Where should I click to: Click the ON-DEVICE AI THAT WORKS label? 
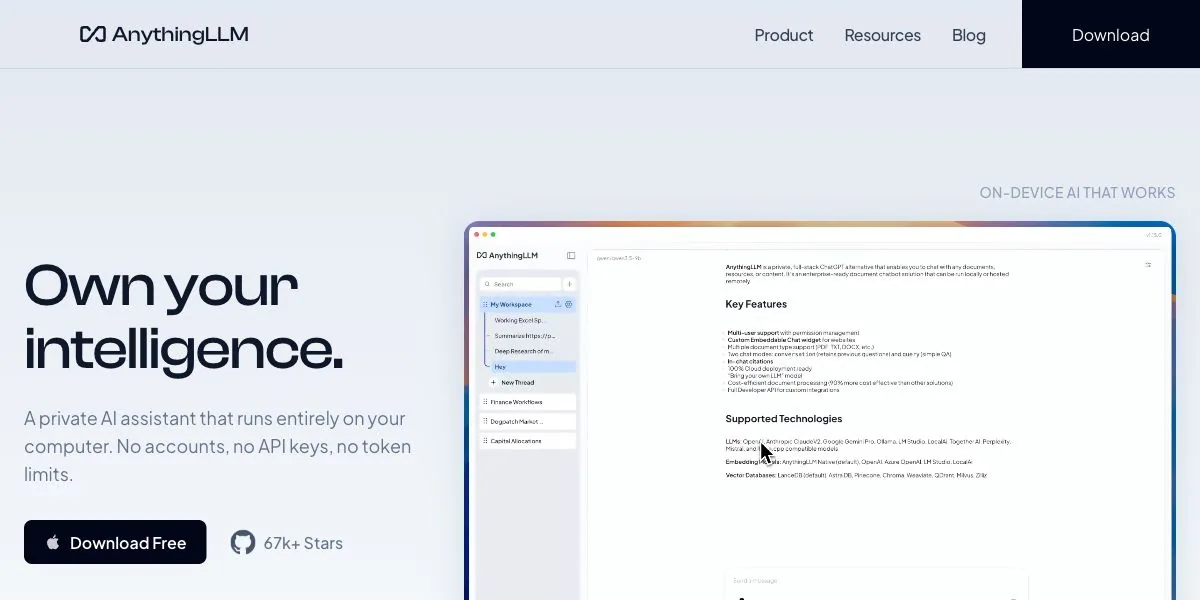[1077, 193]
